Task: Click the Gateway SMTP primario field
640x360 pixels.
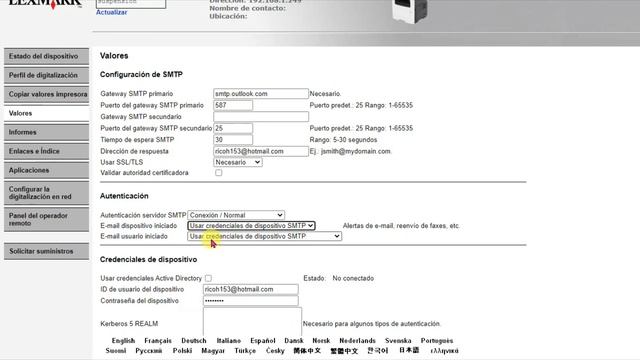Action: click(x=261, y=93)
